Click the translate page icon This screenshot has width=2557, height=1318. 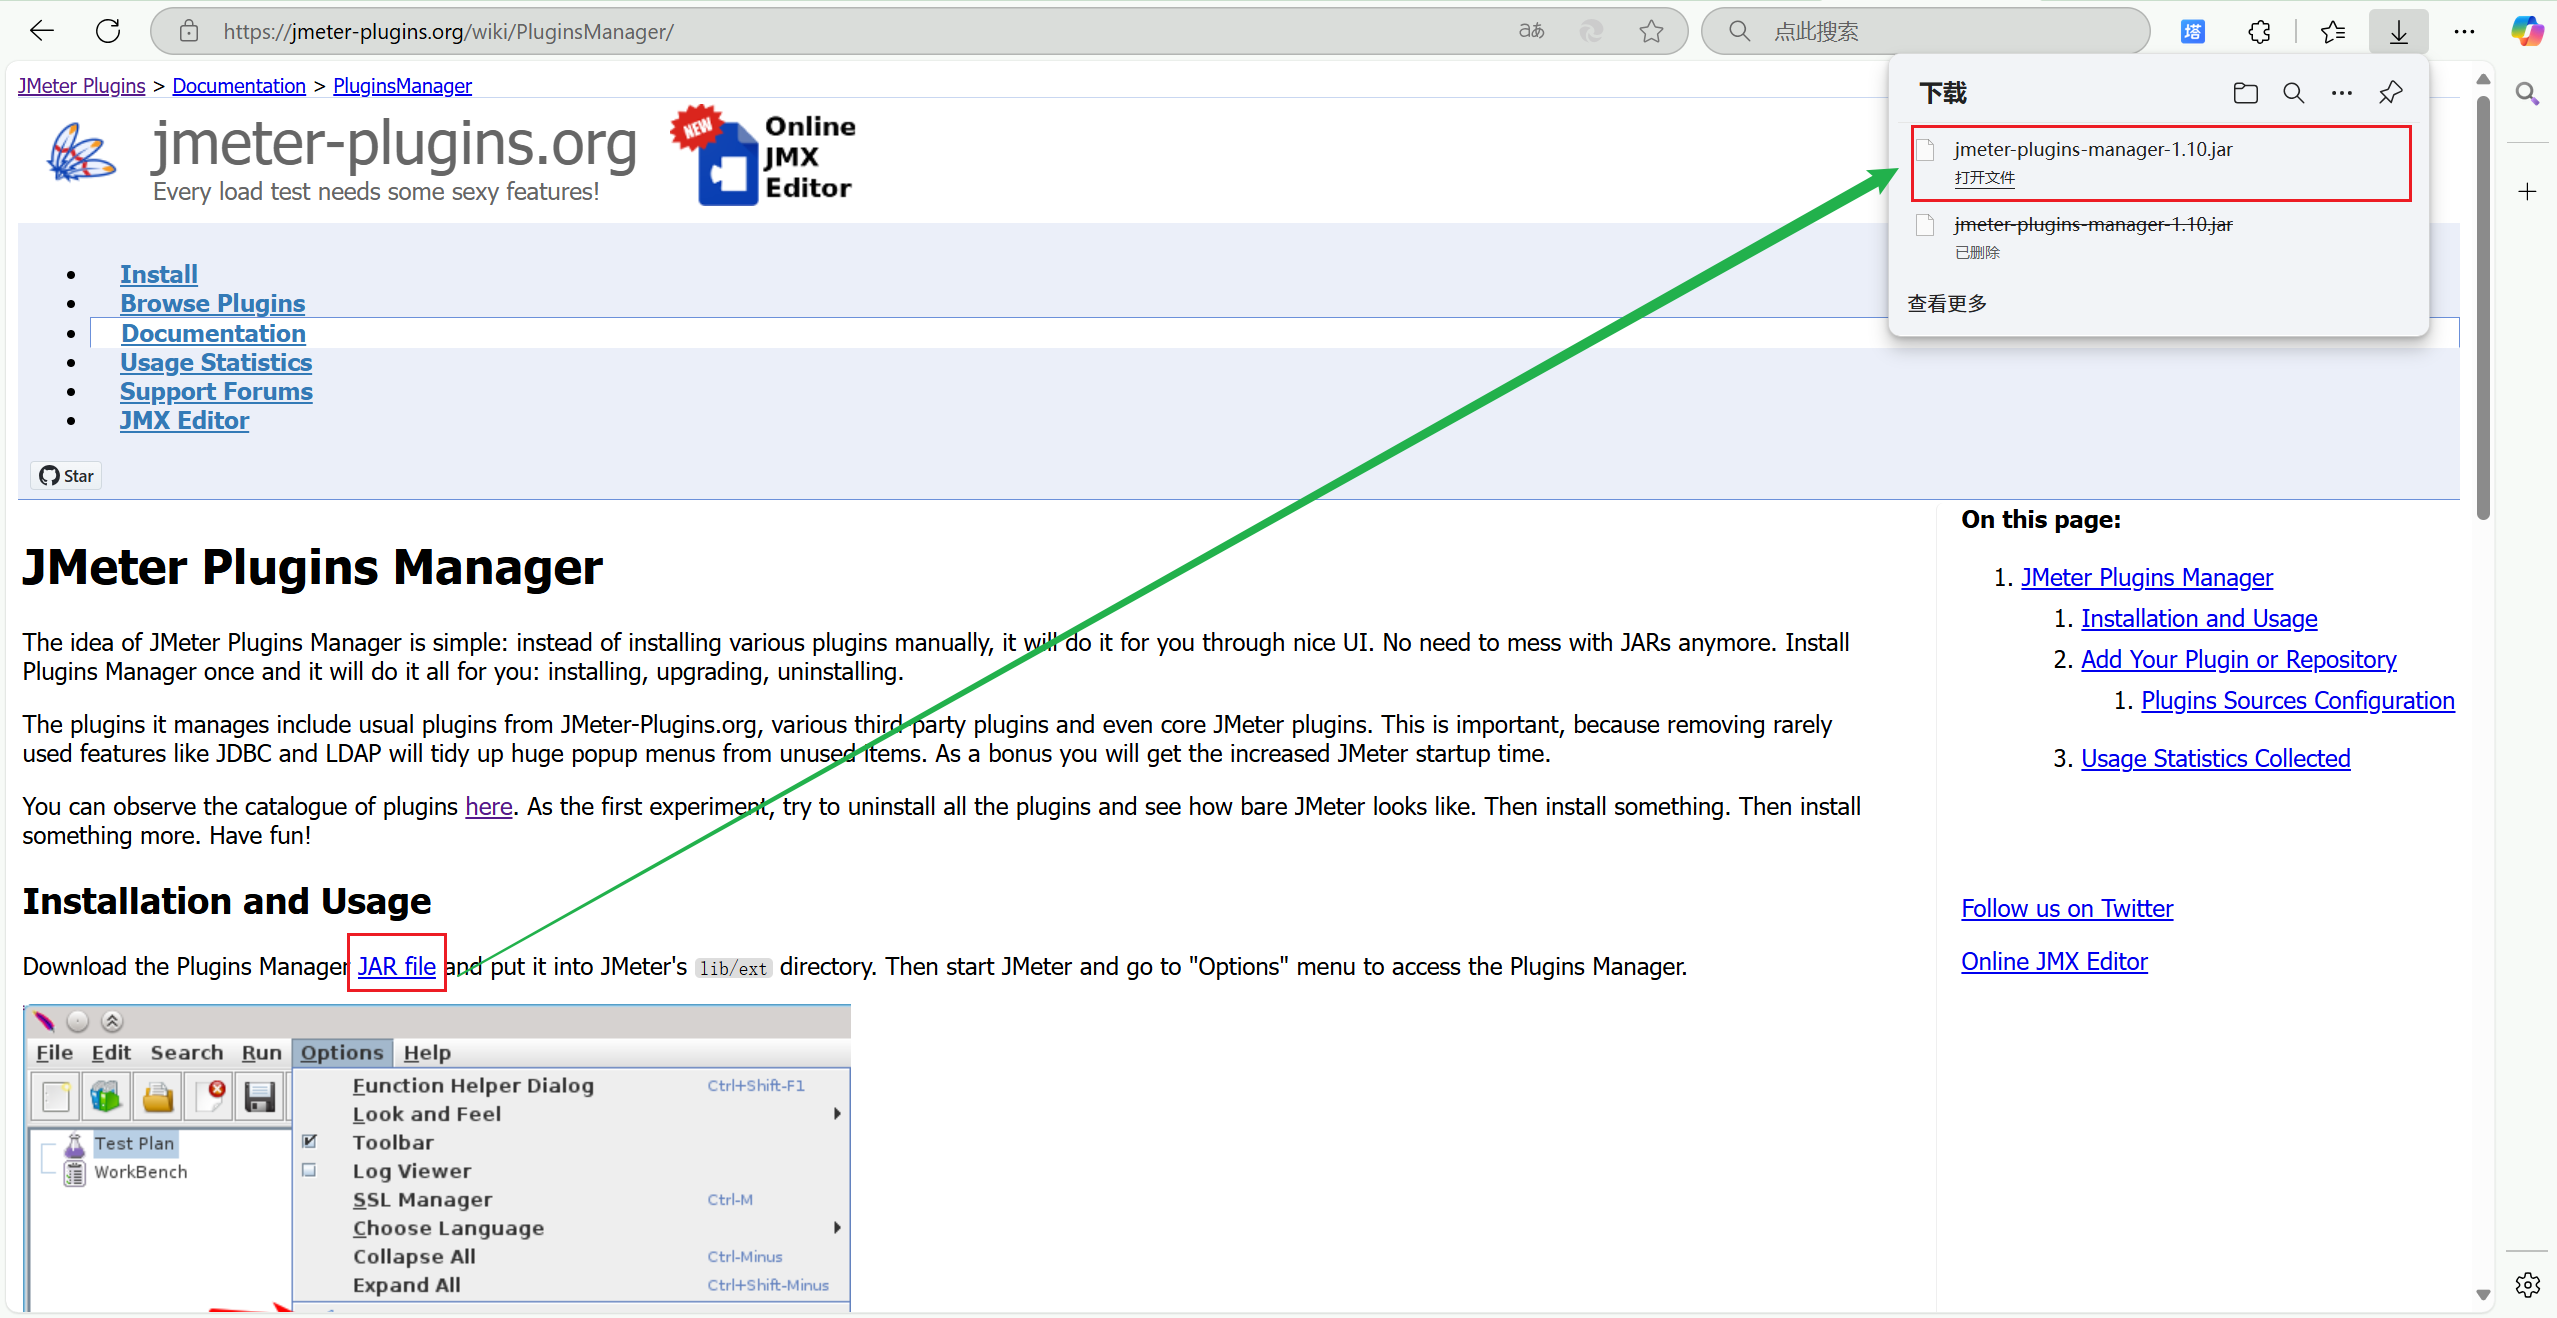[1531, 31]
